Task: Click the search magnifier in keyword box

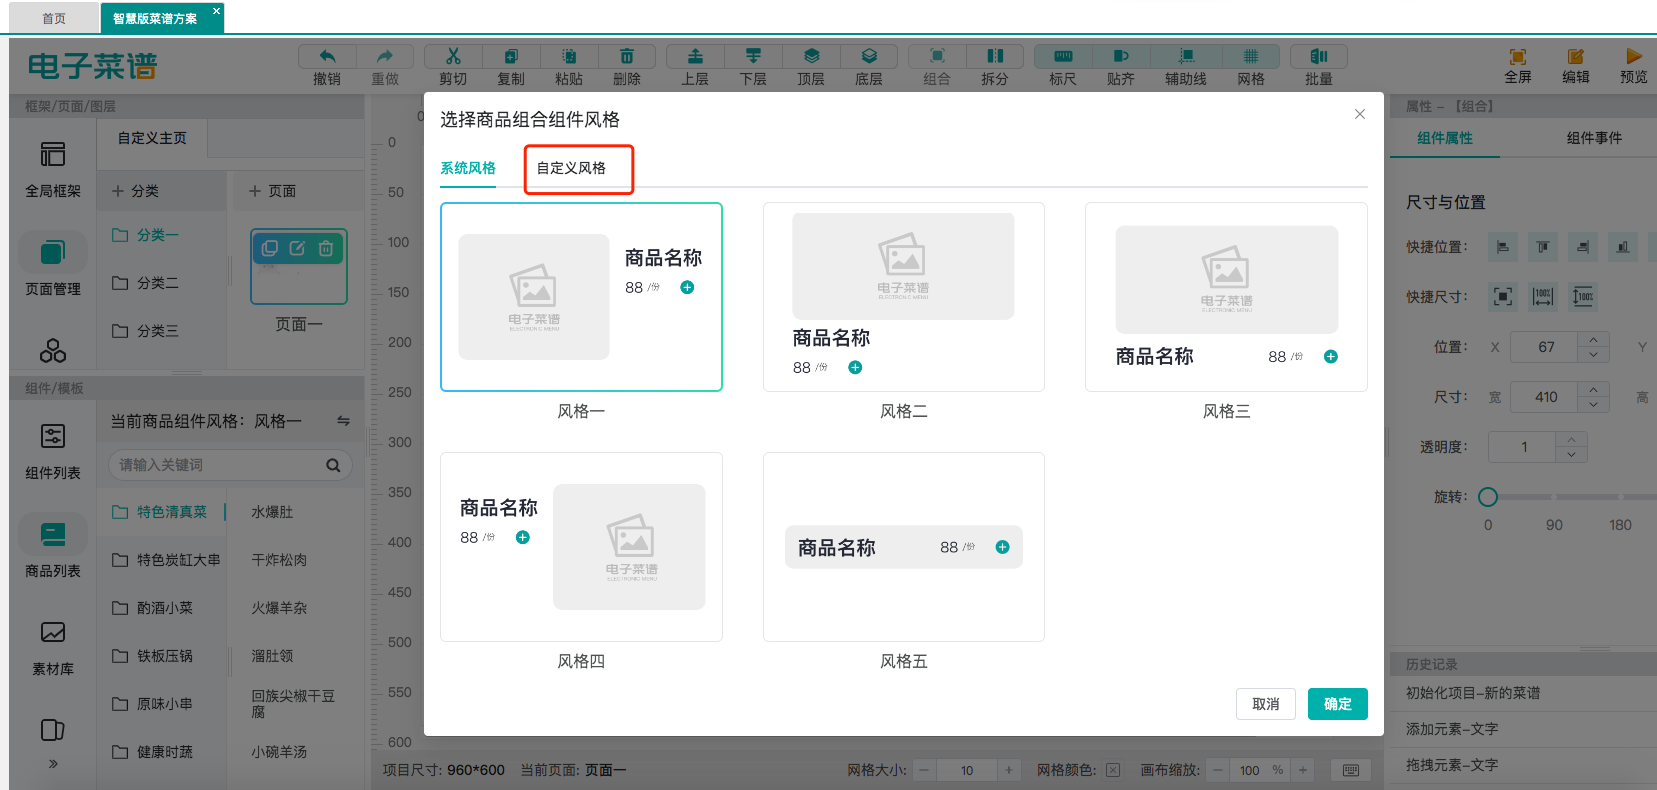Action: pyautogui.click(x=333, y=465)
